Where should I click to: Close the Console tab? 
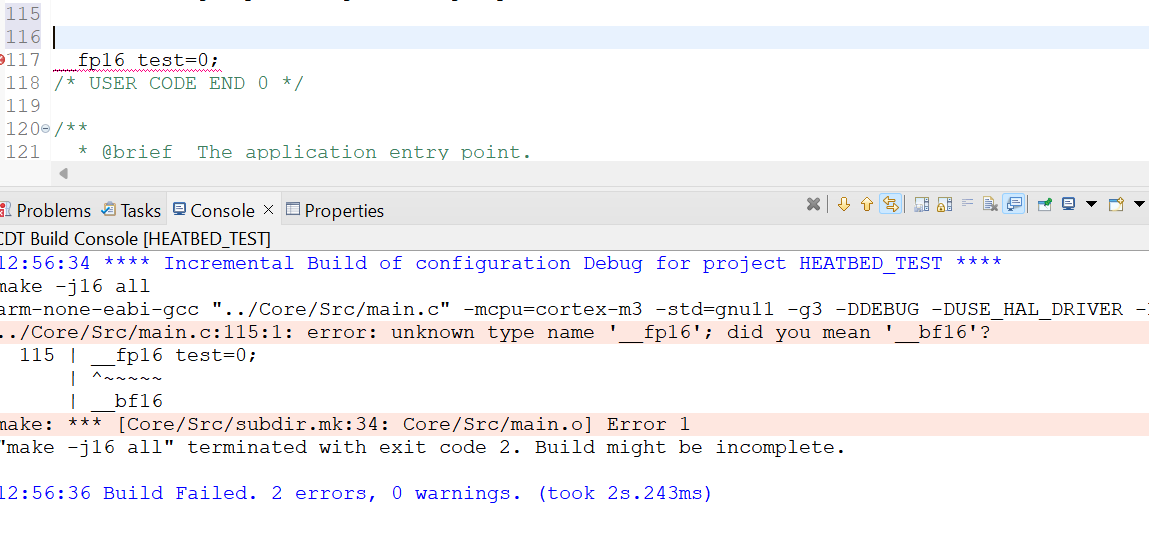268,210
